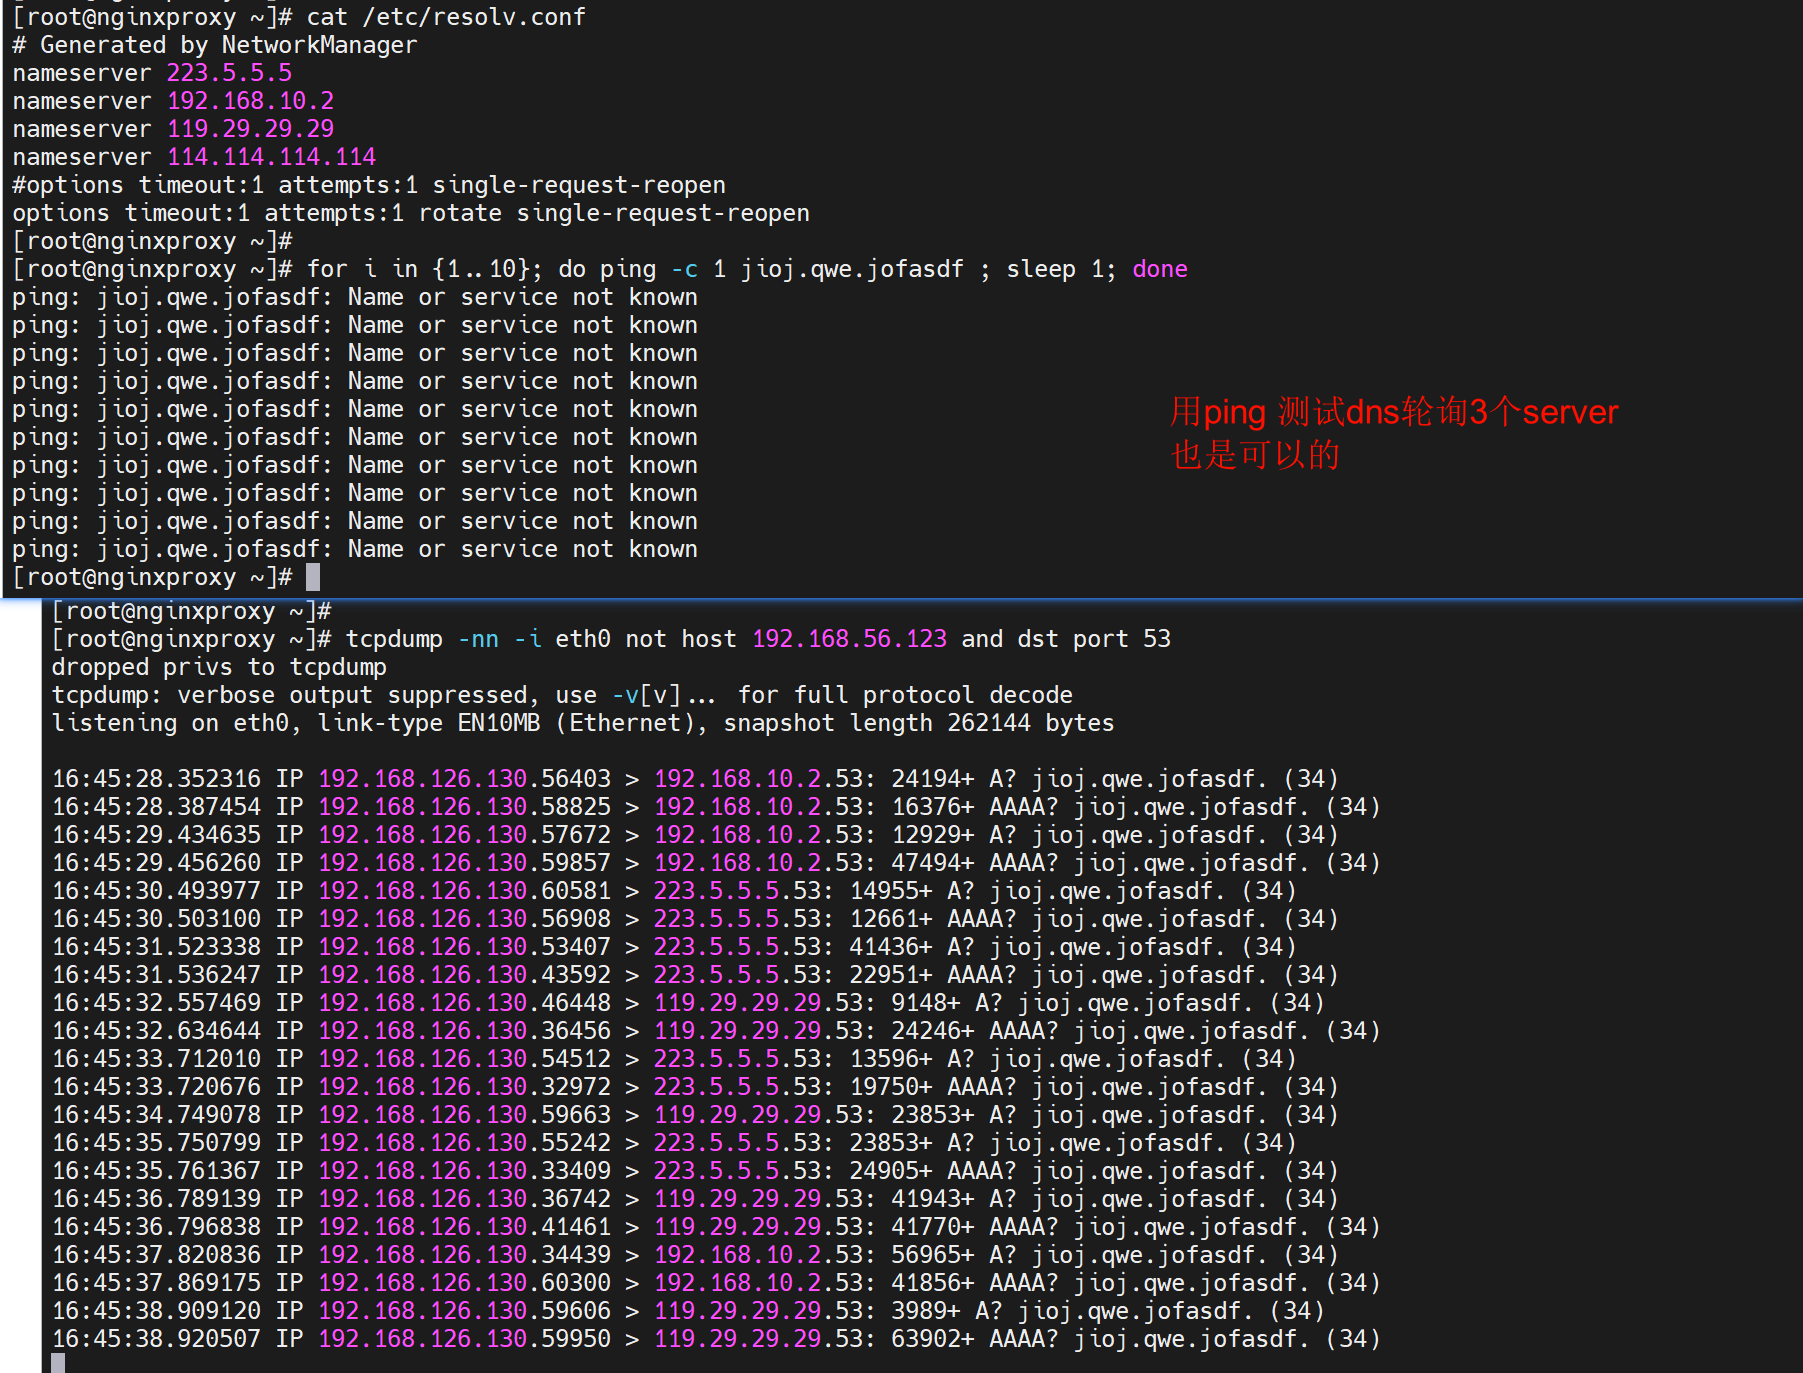Click the lower terminal cursor block

[58, 1362]
